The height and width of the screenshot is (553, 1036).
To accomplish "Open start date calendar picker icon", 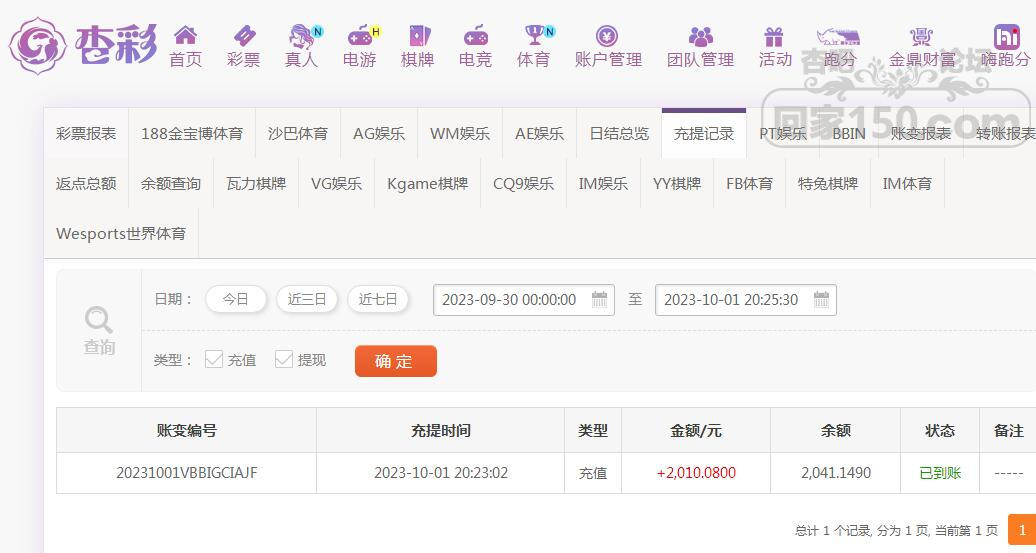I will pos(599,299).
